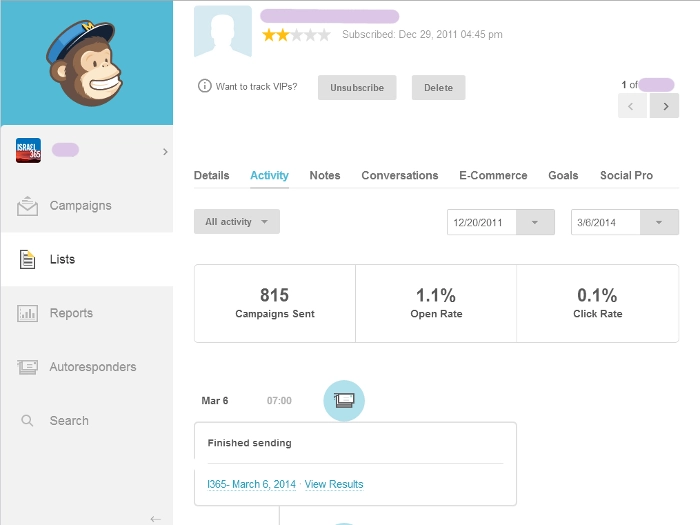
Task: Click the 0.1% Click Rate stat
Action: [598, 304]
